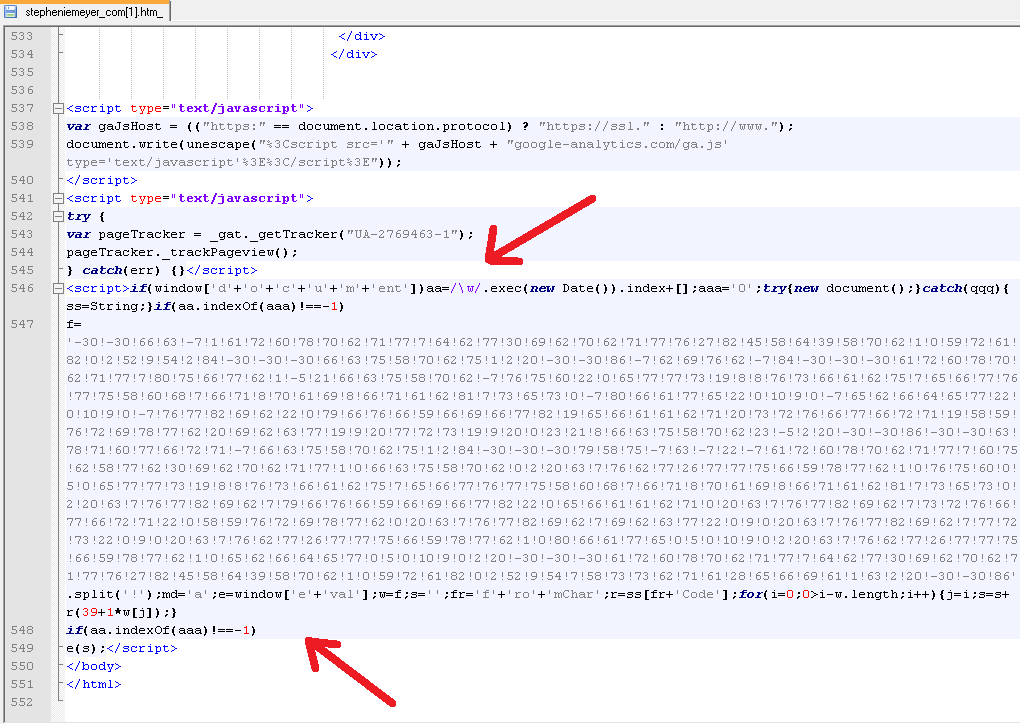The image size is (1020, 724).
Task: Click 'catch(qqq)' on line 546
Action: 962,288
